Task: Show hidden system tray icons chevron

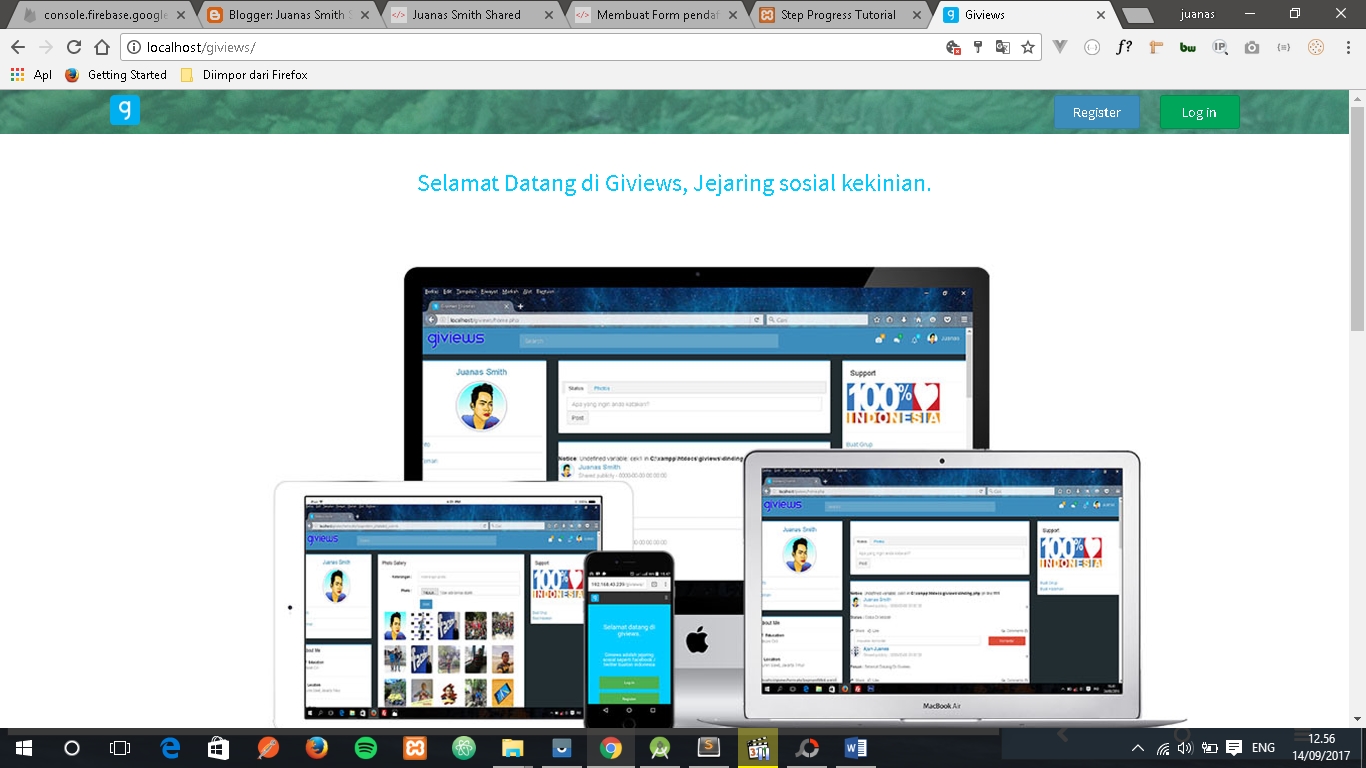Action: [1137, 748]
